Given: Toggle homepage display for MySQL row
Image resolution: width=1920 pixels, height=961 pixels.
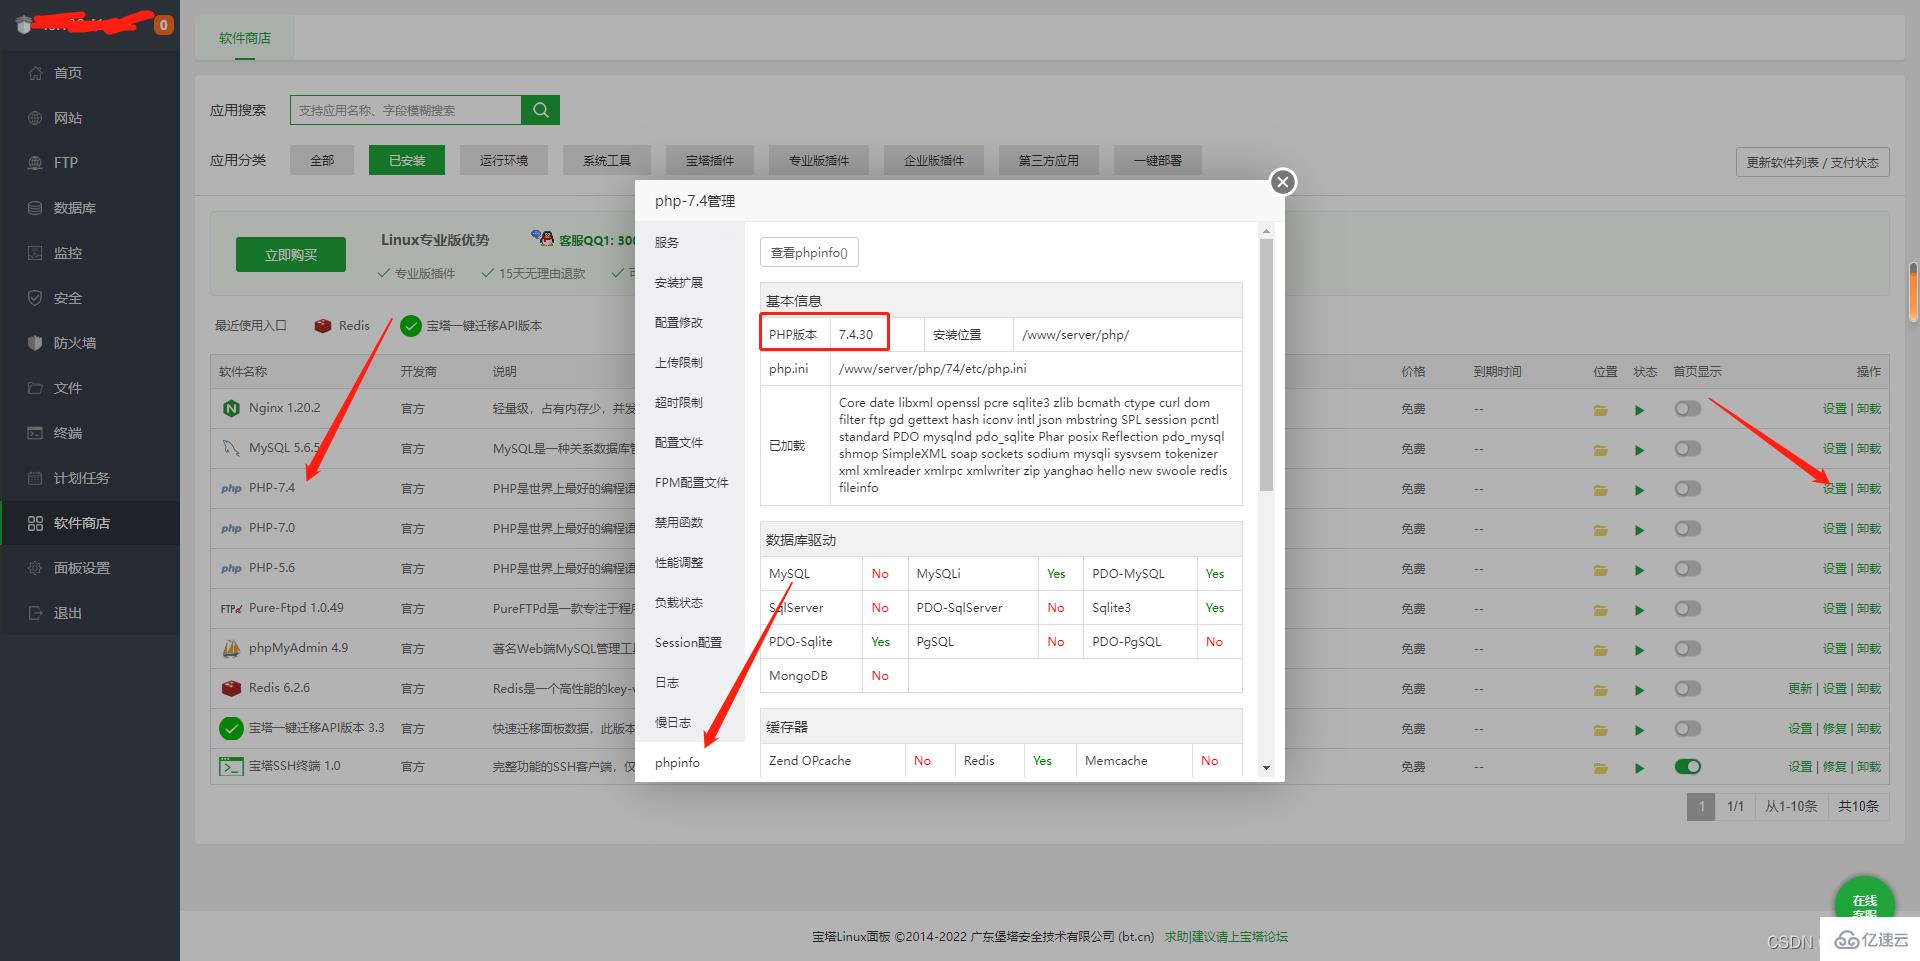Looking at the screenshot, I should tap(1688, 448).
